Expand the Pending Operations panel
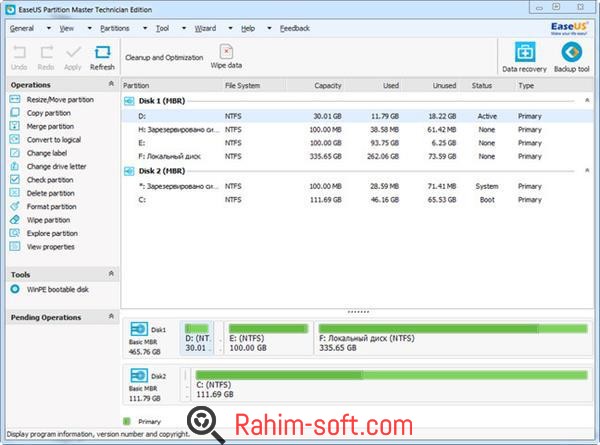Viewport: 600px width, 445px height. pyautogui.click(x=110, y=317)
